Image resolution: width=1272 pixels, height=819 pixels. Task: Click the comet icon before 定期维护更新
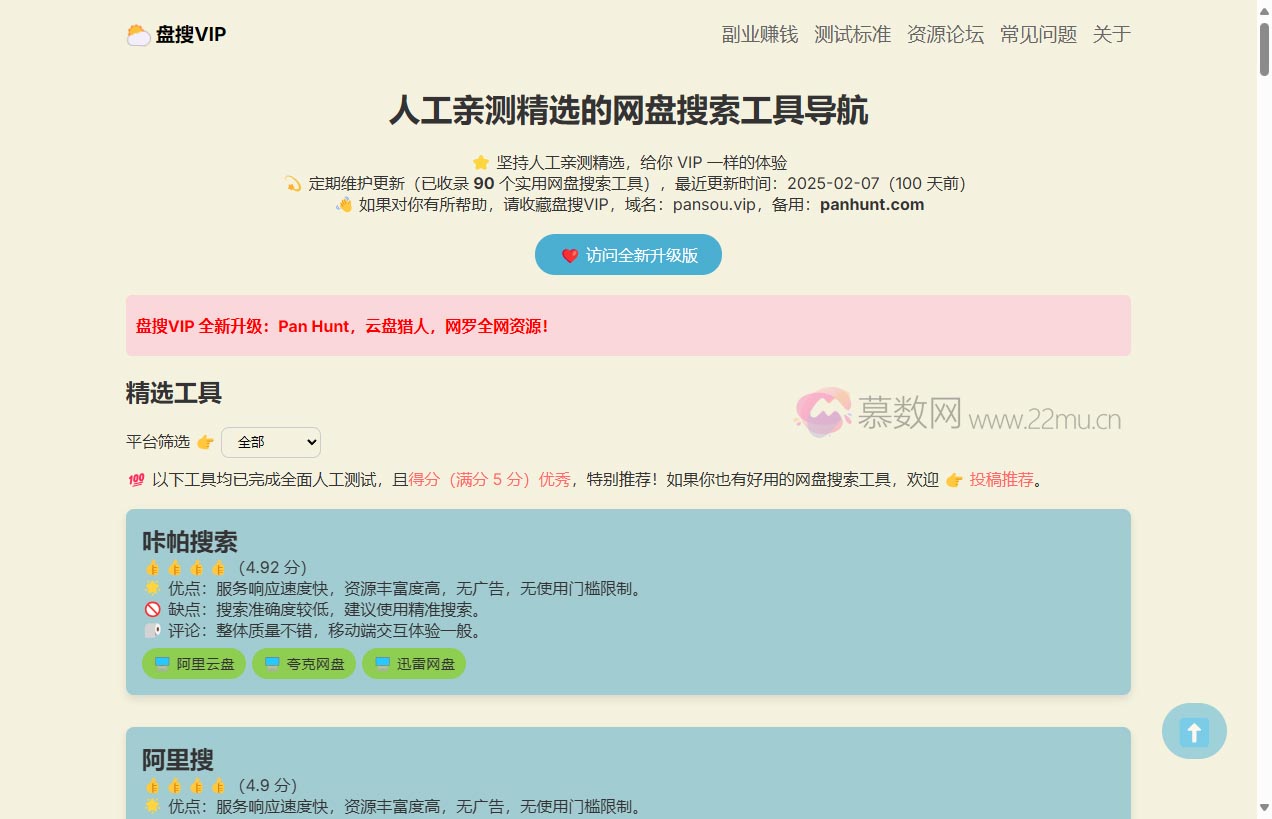(293, 182)
